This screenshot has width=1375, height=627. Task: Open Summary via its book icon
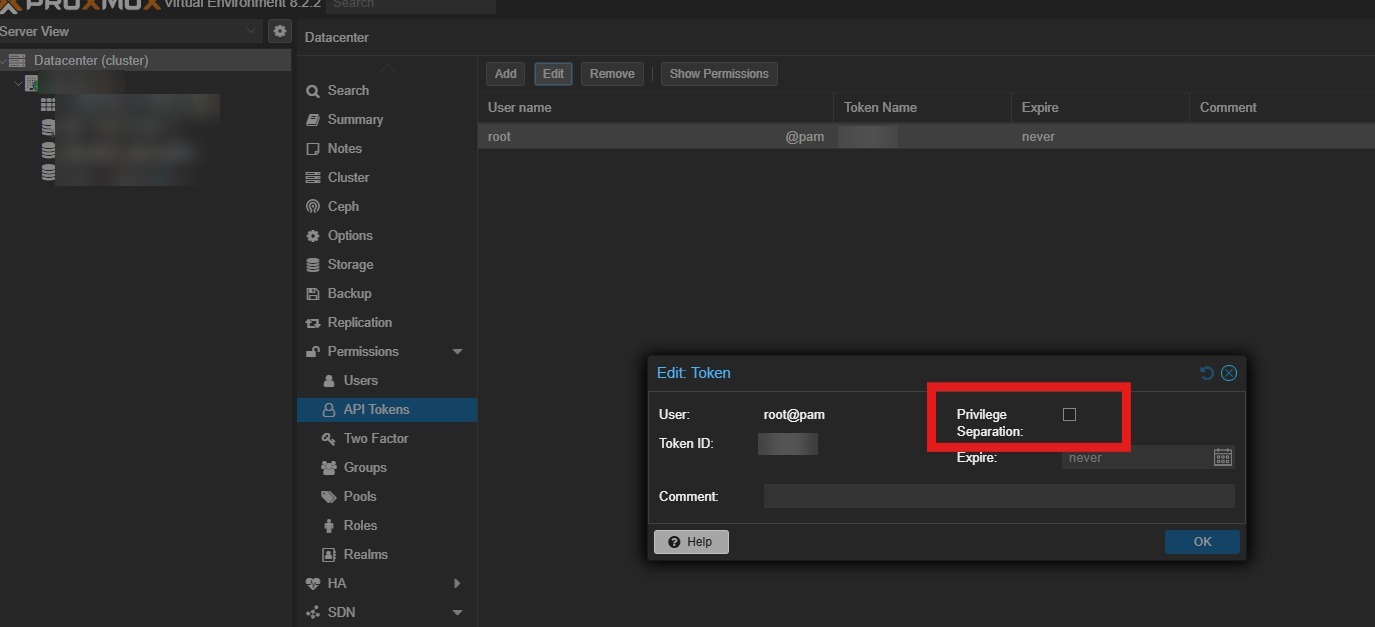click(313, 120)
